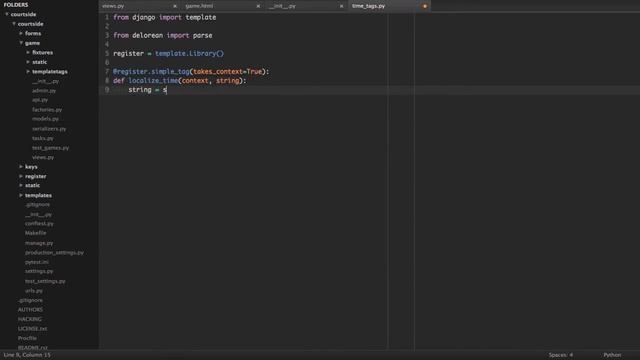
Task: Click the @register.simple_tag decorator line
Action: click(x=191, y=71)
